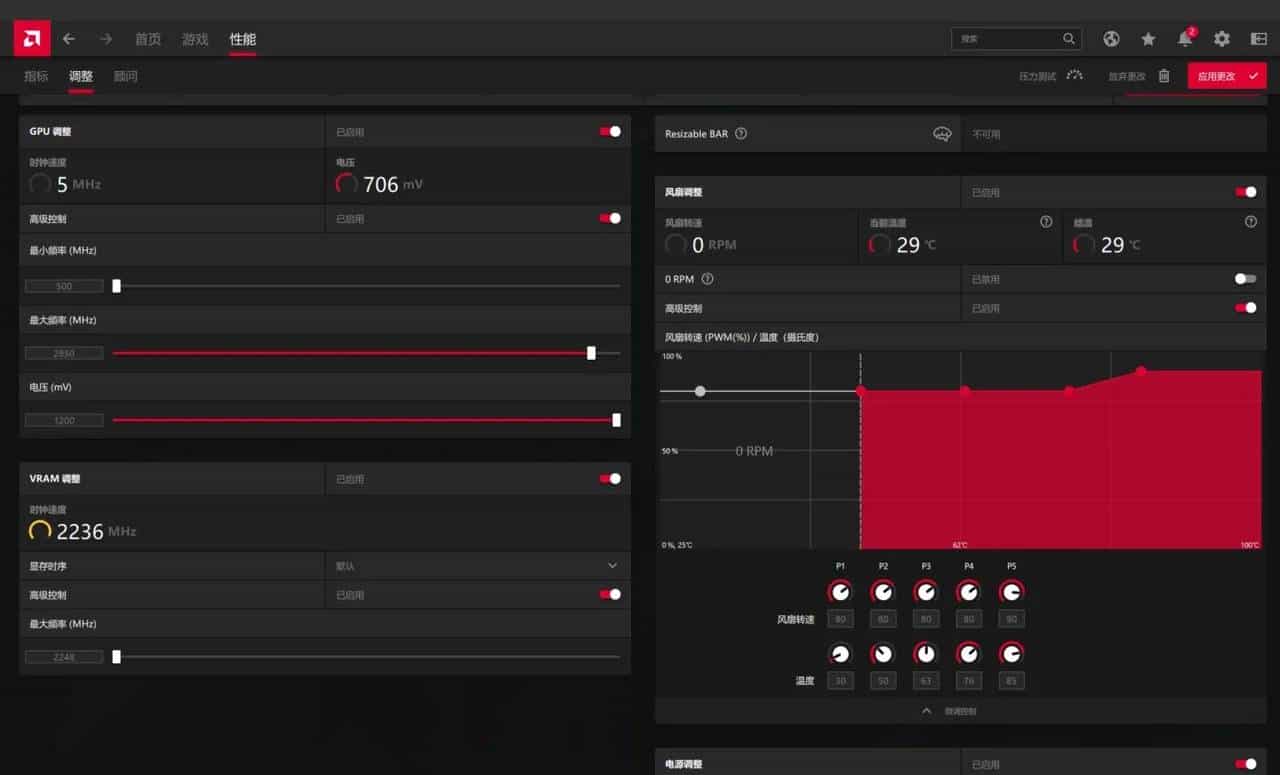Screen dimensions: 1280x775
Task: Disable the GPU 调整 toggle
Action: [x=610, y=131]
